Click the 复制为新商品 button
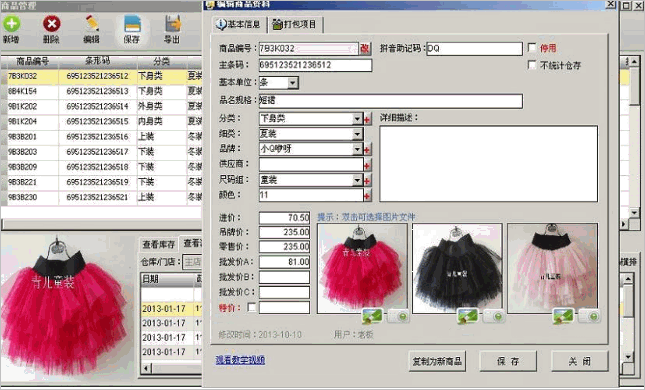645x390 pixels. click(x=437, y=361)
